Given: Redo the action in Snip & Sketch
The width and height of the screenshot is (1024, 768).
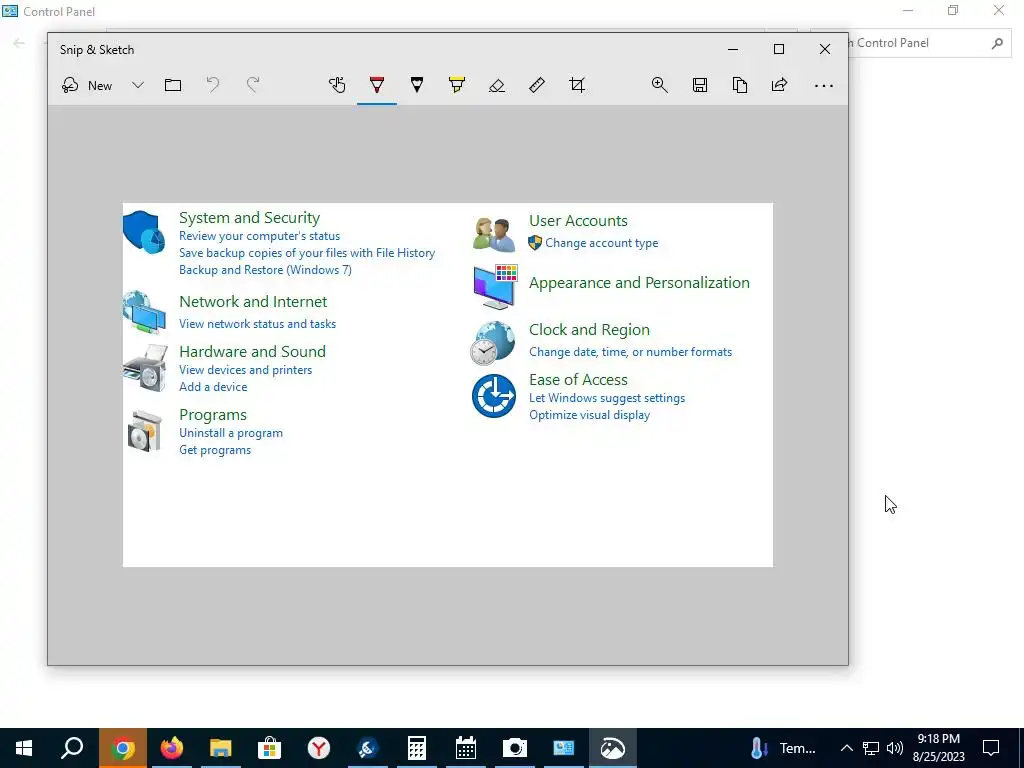Looking at the screenshot, I should coord(253,86).
